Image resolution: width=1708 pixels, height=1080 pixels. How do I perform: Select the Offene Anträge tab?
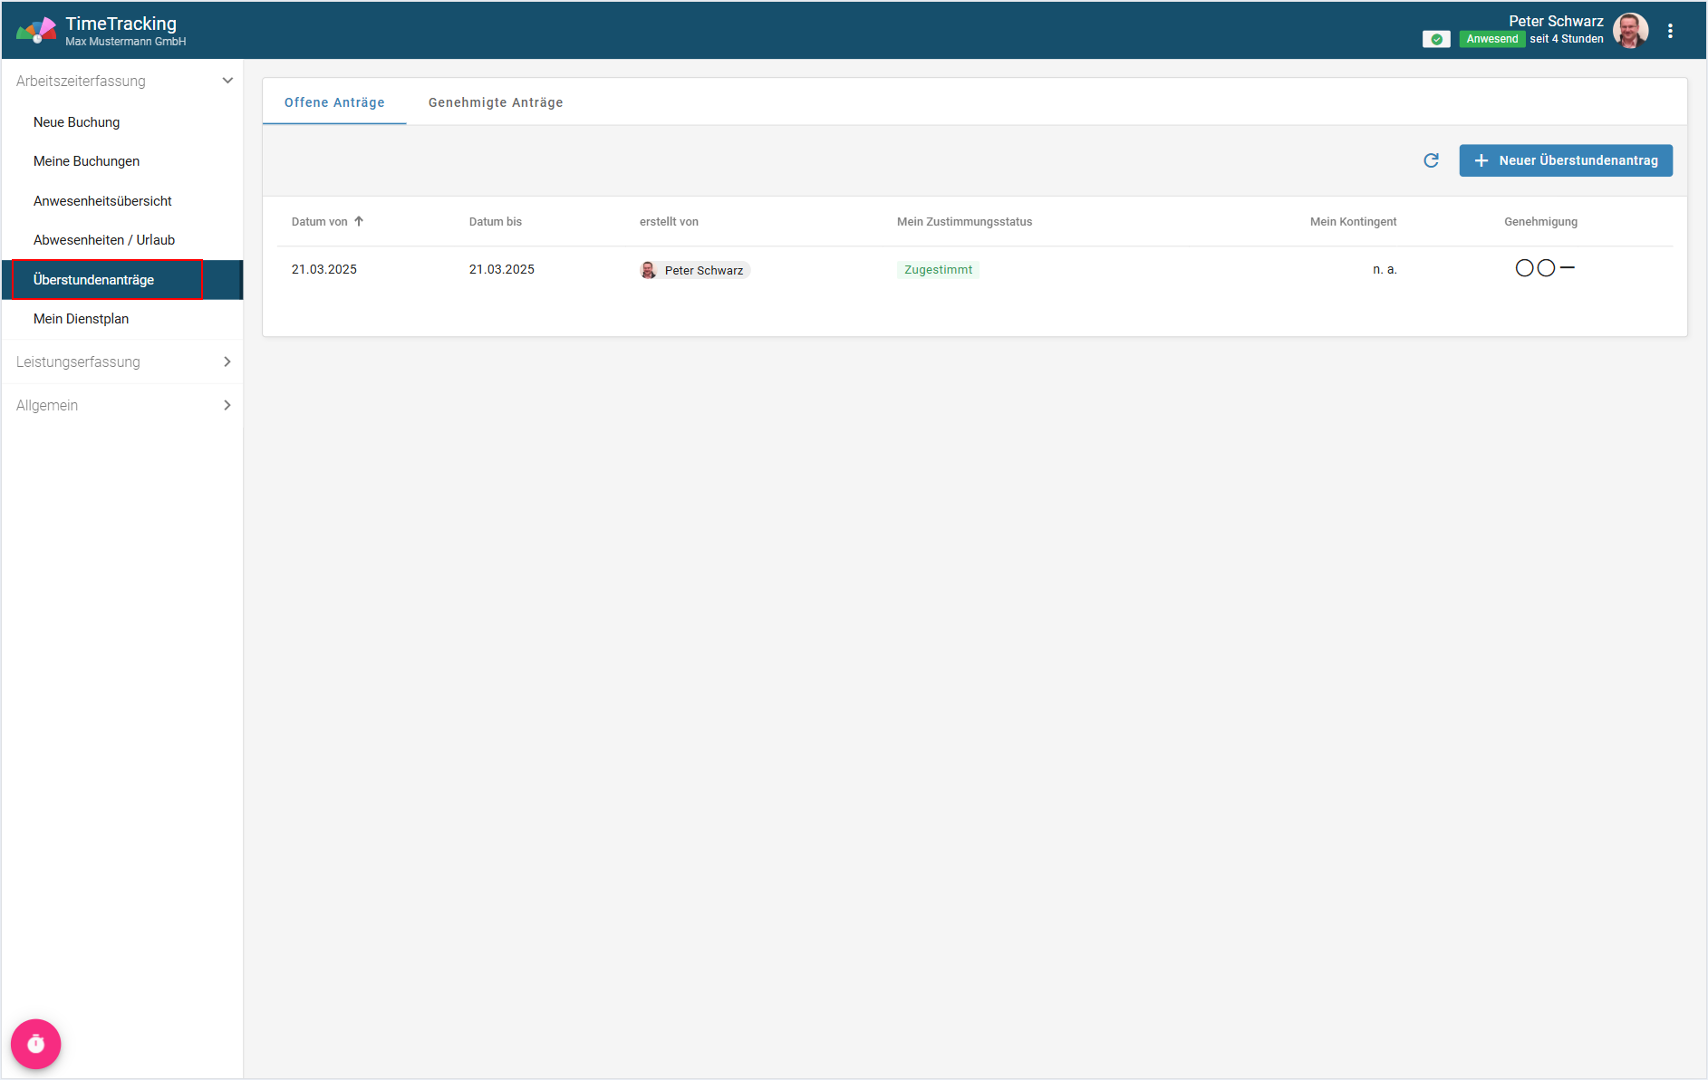(x=334, y=103)
